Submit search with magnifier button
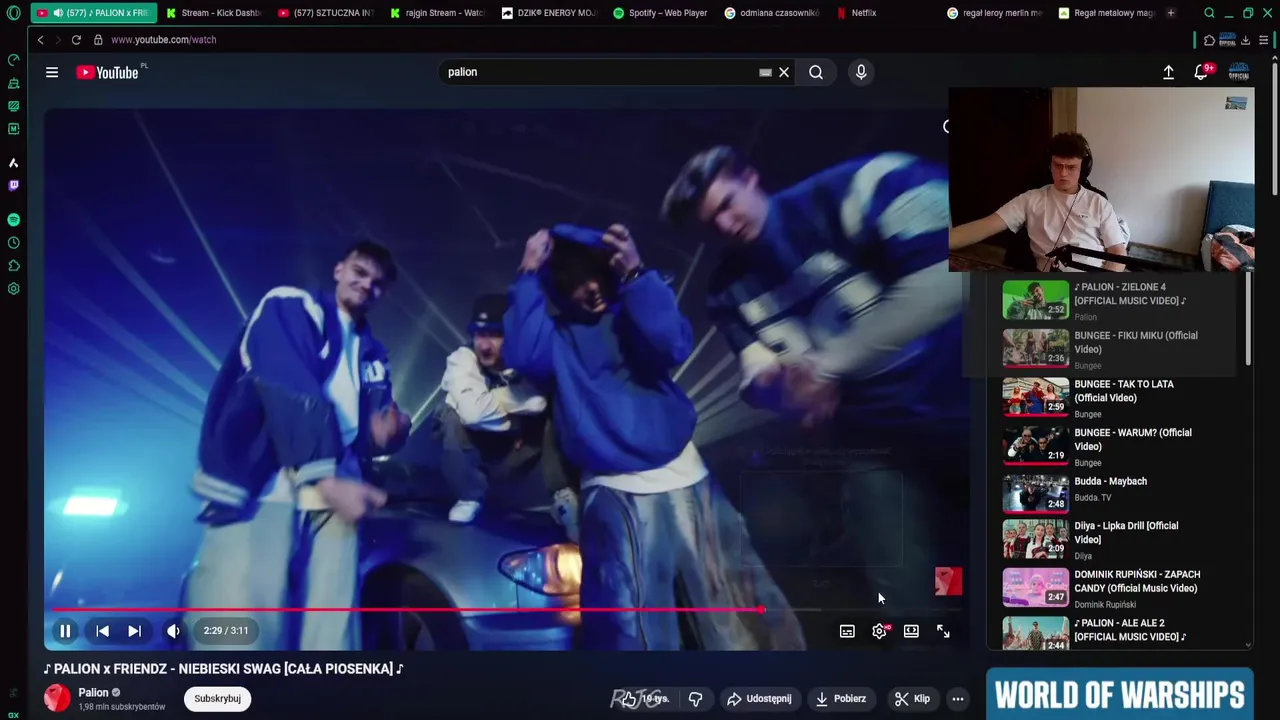 [x=816, y=72]
